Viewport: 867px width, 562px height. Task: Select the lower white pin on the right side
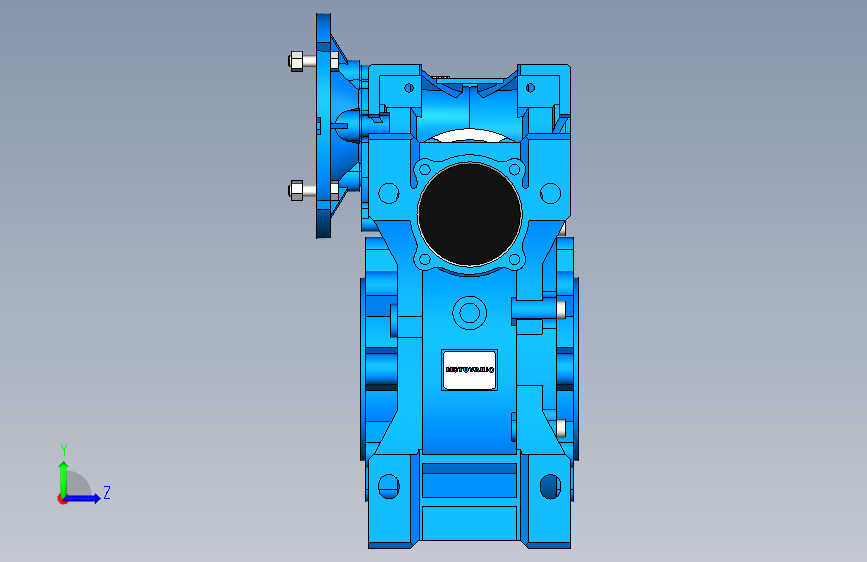pos(560,429)
